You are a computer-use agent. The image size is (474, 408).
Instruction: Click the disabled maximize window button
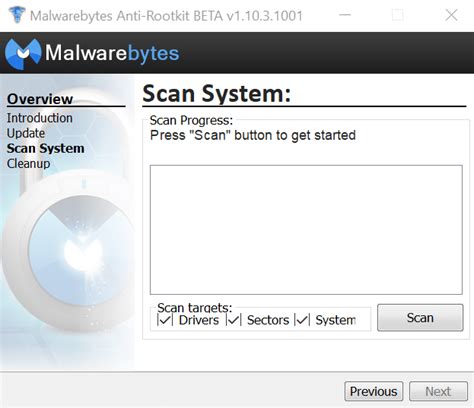click(x=398, y=15)
